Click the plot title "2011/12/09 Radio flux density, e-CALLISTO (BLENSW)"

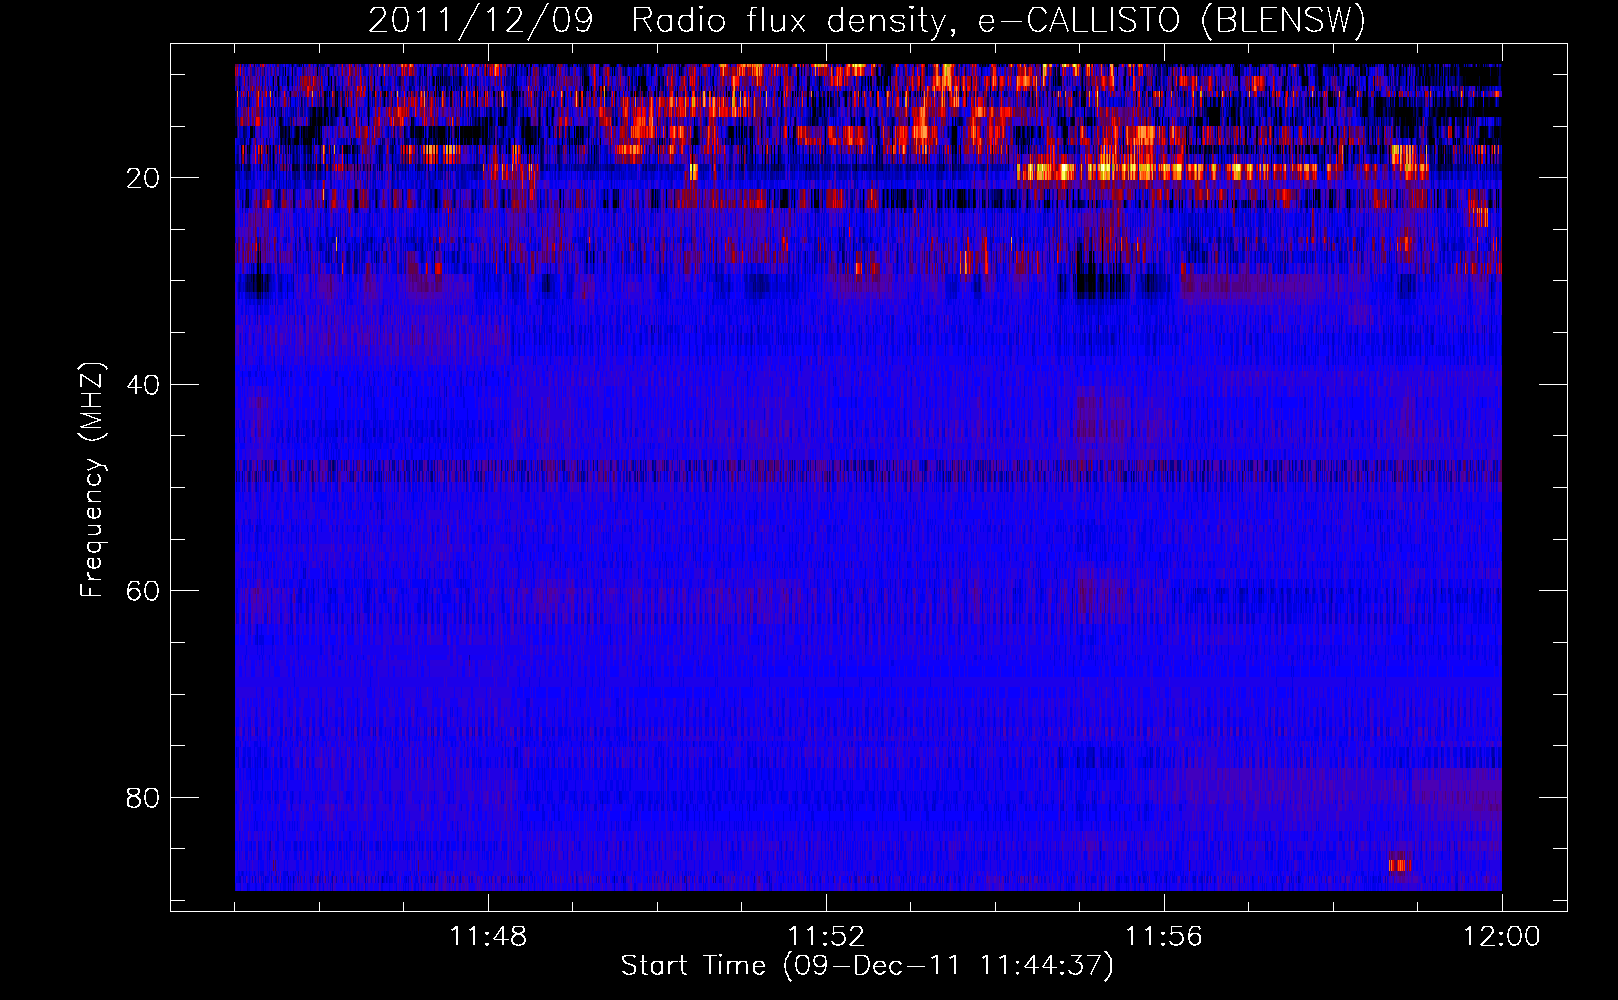click(867, 21)
